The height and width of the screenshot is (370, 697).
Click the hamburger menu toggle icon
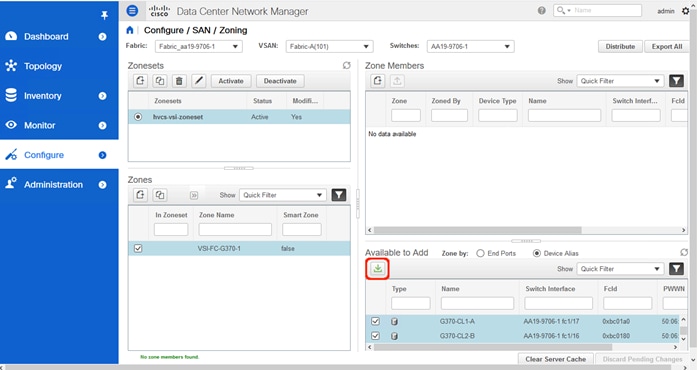click(x=132, y=10)
